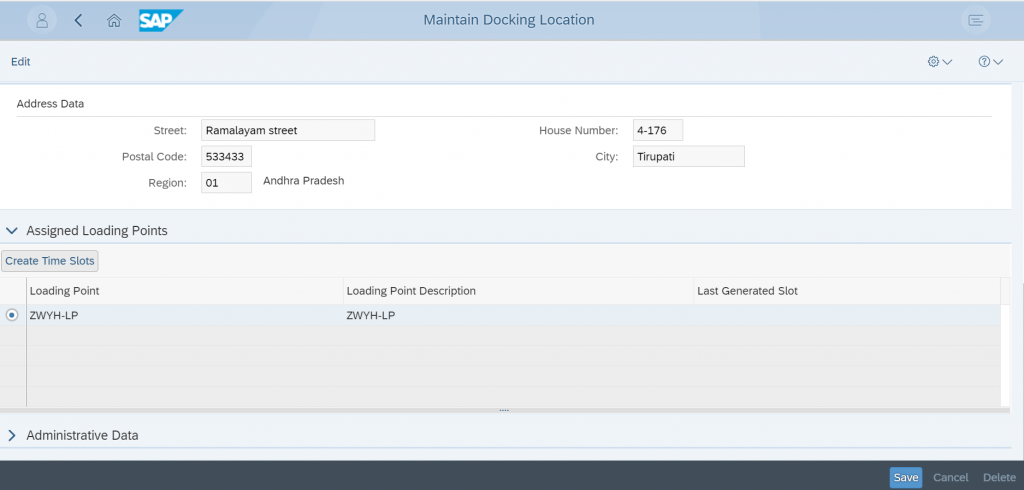Screen dimensions: 1024x490
Task: Click the Street input field
Action: [x=288, y=130]
